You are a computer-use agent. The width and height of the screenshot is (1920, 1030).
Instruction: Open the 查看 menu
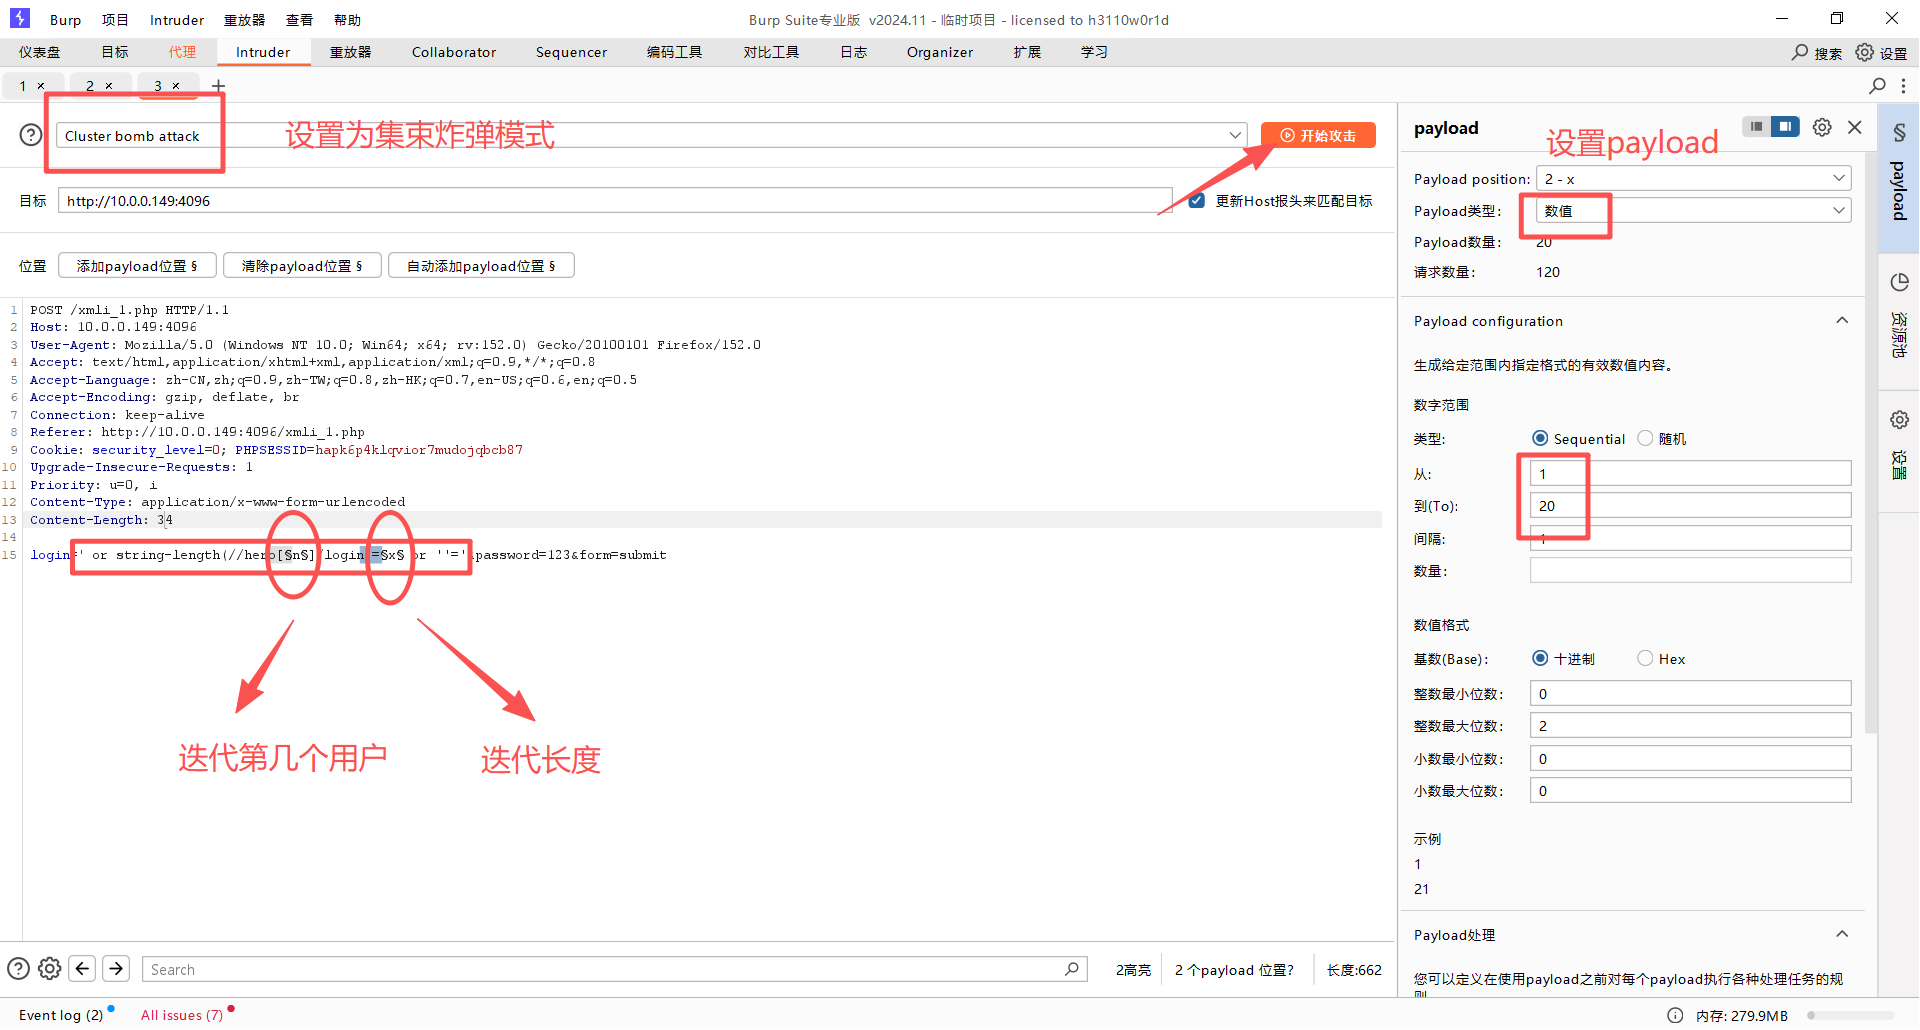pyautogui.click(x=299, y=20)
